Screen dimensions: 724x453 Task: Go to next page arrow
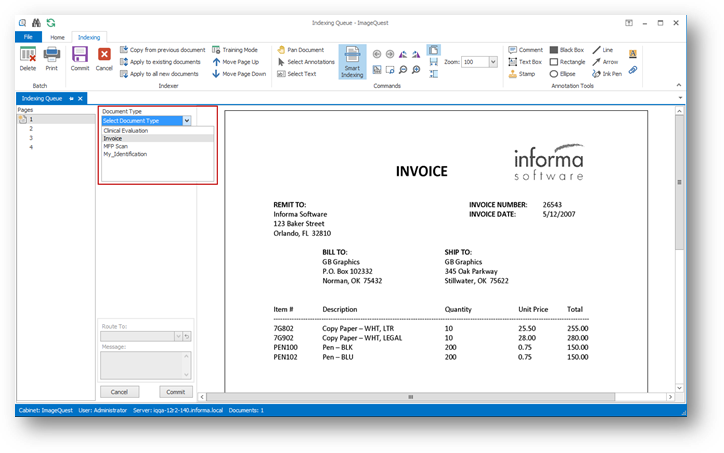[390, 54]
